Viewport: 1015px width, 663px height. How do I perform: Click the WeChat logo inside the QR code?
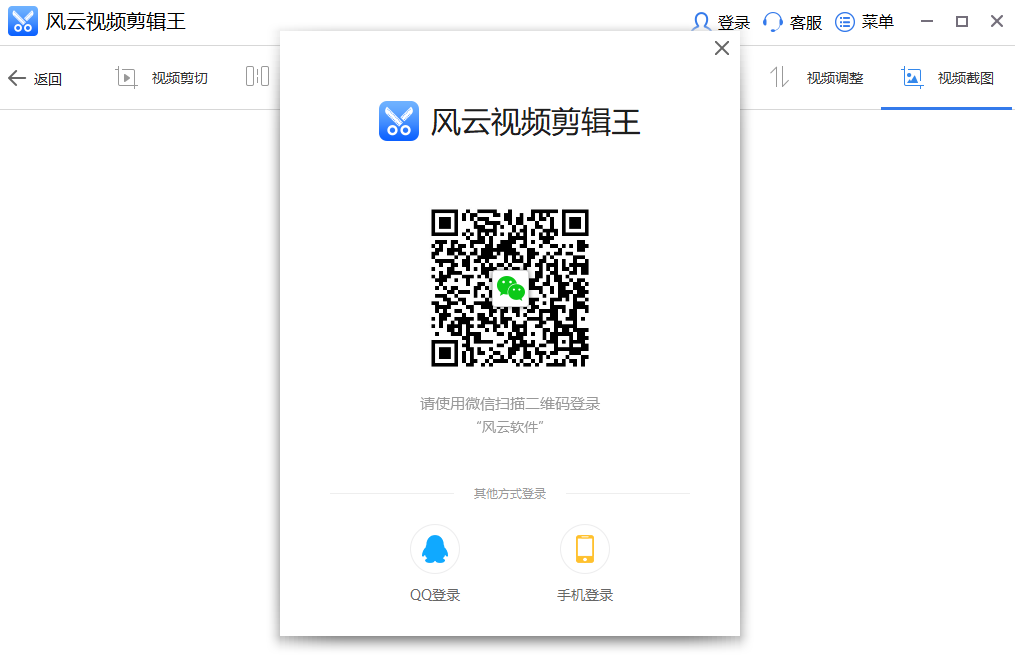pyautogui.click(x=510, y=288)
